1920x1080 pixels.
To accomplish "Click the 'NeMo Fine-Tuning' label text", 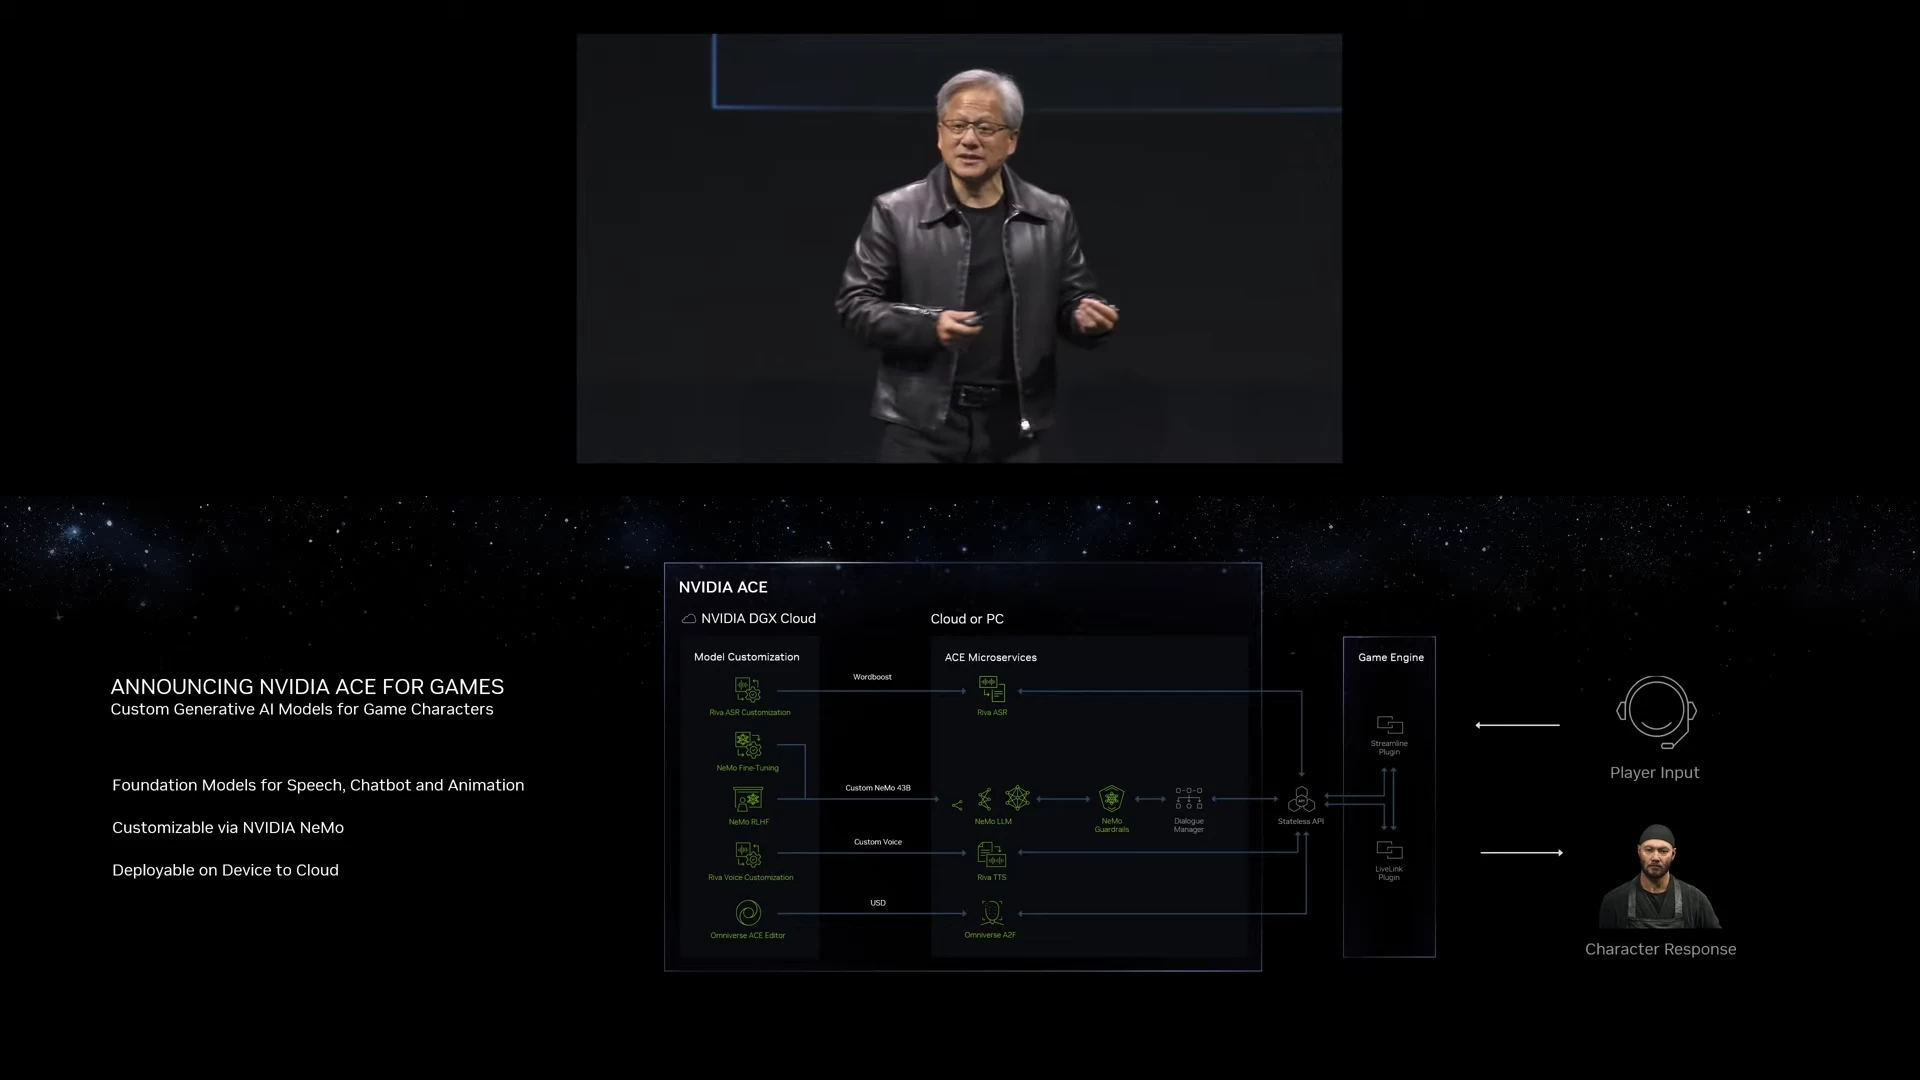I will tap(748, 768).
